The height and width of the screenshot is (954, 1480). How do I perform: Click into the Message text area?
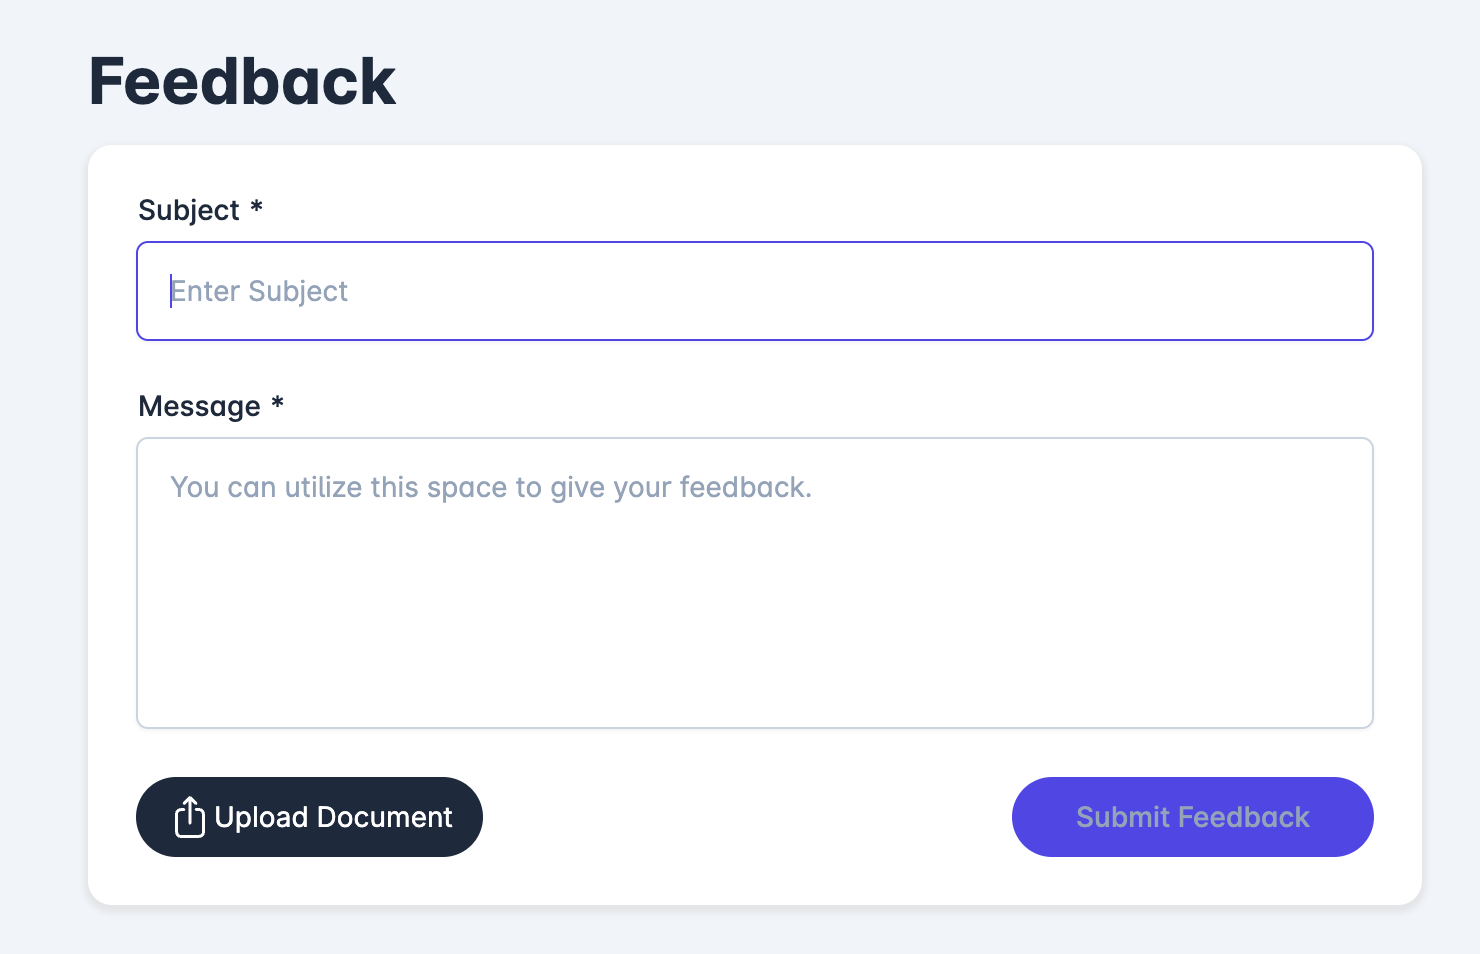pos(755,583)
